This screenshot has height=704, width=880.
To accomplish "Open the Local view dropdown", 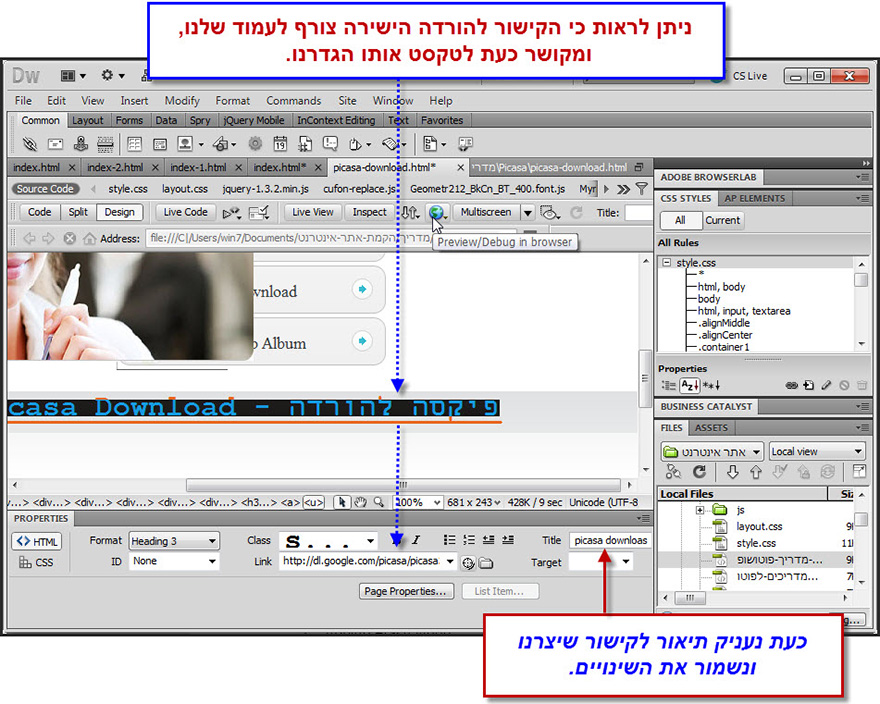I will point(817,451).
